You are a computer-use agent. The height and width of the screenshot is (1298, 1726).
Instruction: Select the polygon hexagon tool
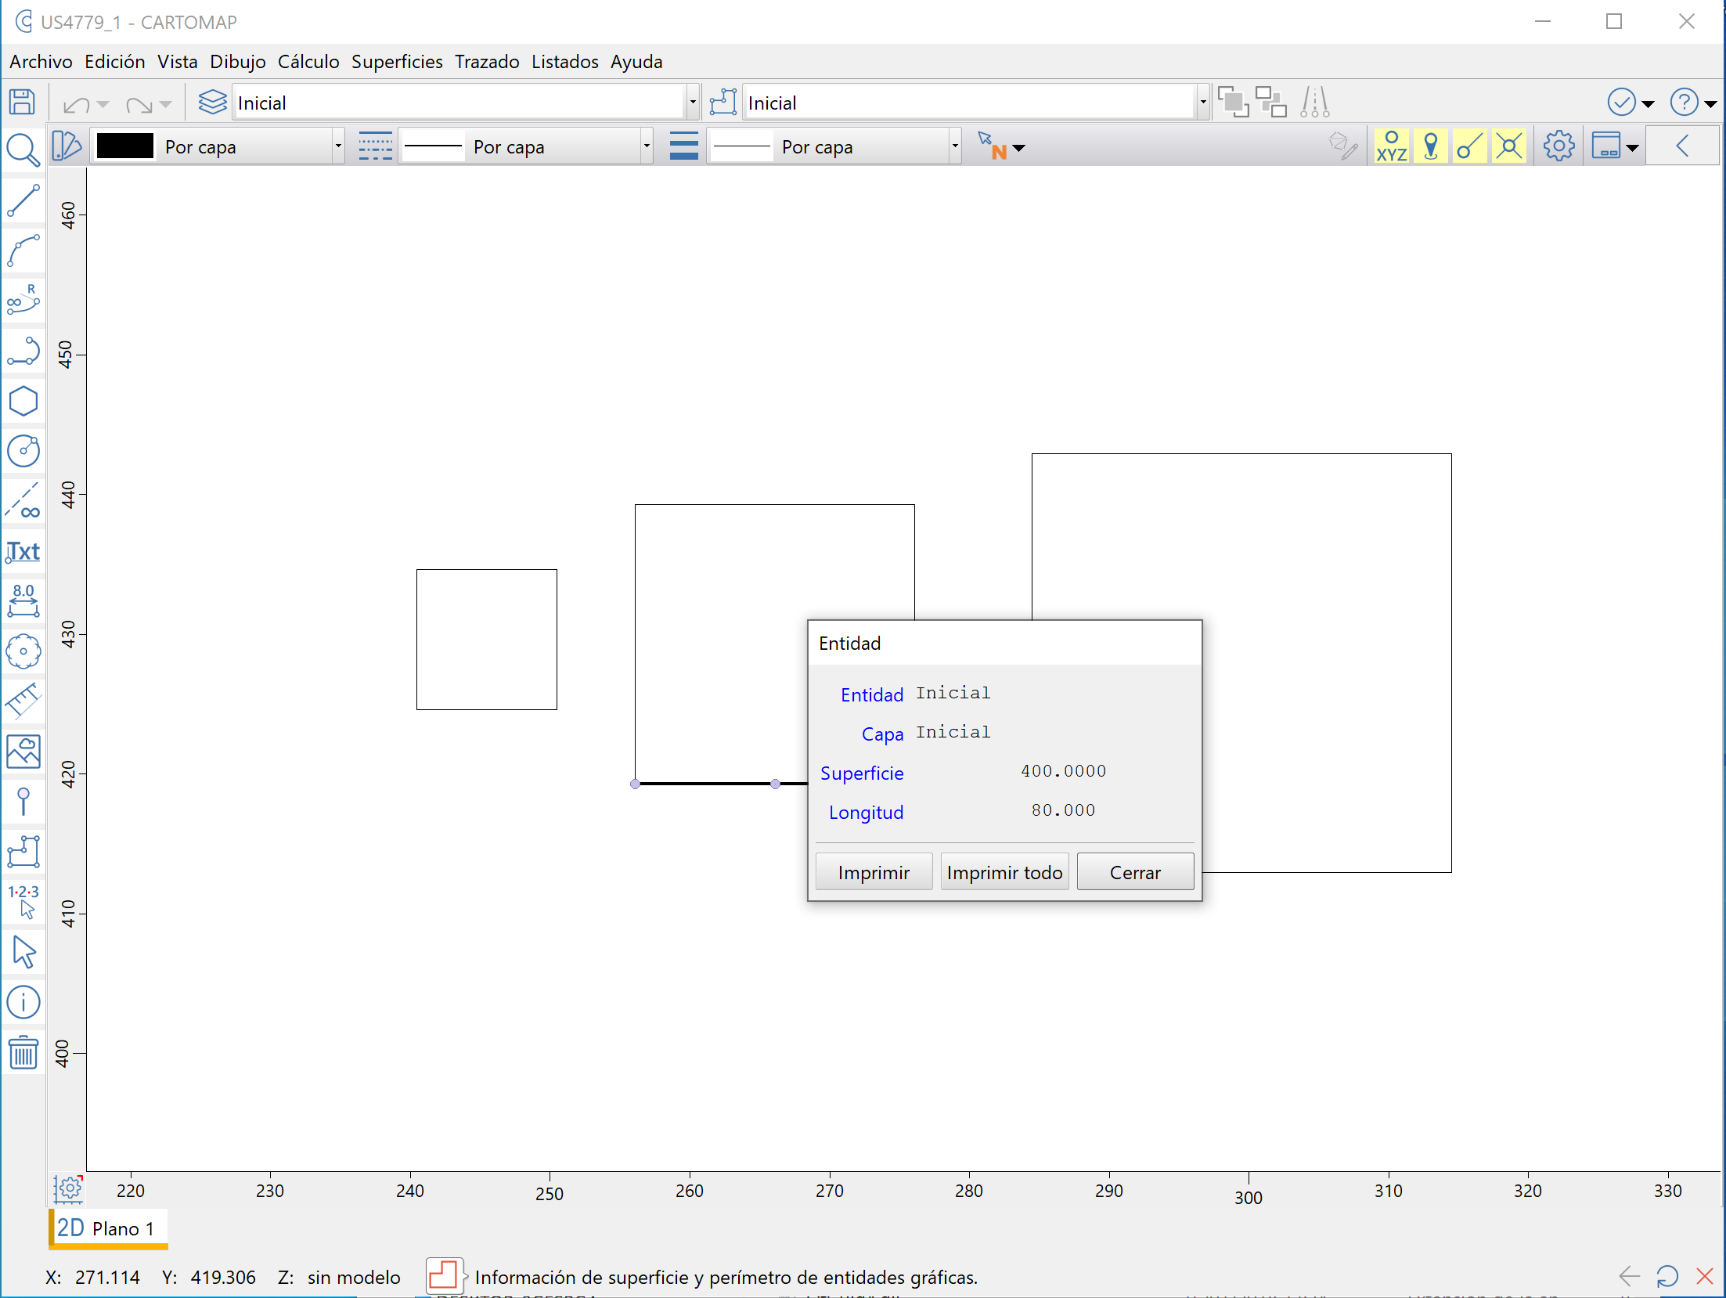point(23,401)
